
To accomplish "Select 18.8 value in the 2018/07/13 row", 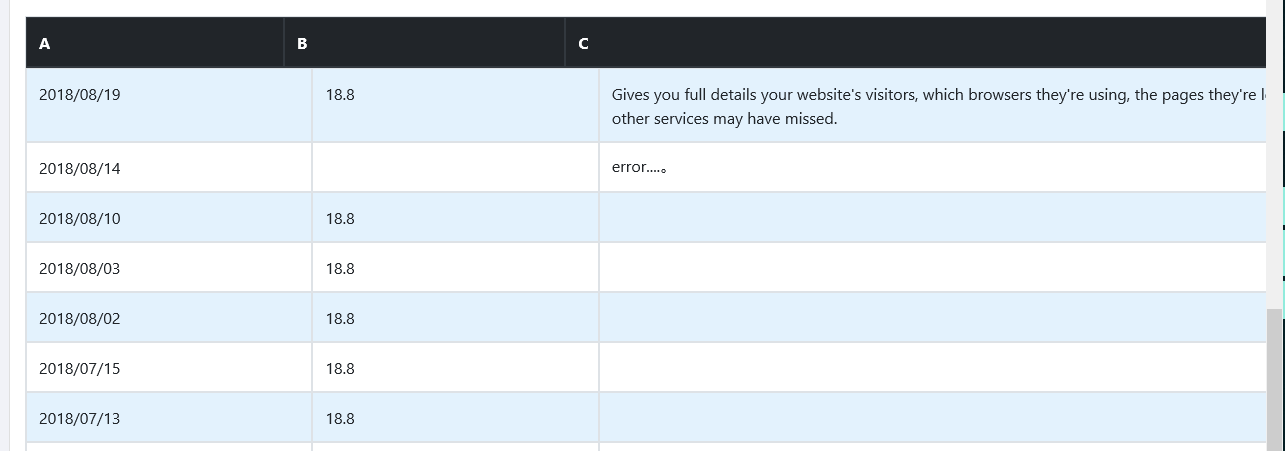I will (340, 419).
